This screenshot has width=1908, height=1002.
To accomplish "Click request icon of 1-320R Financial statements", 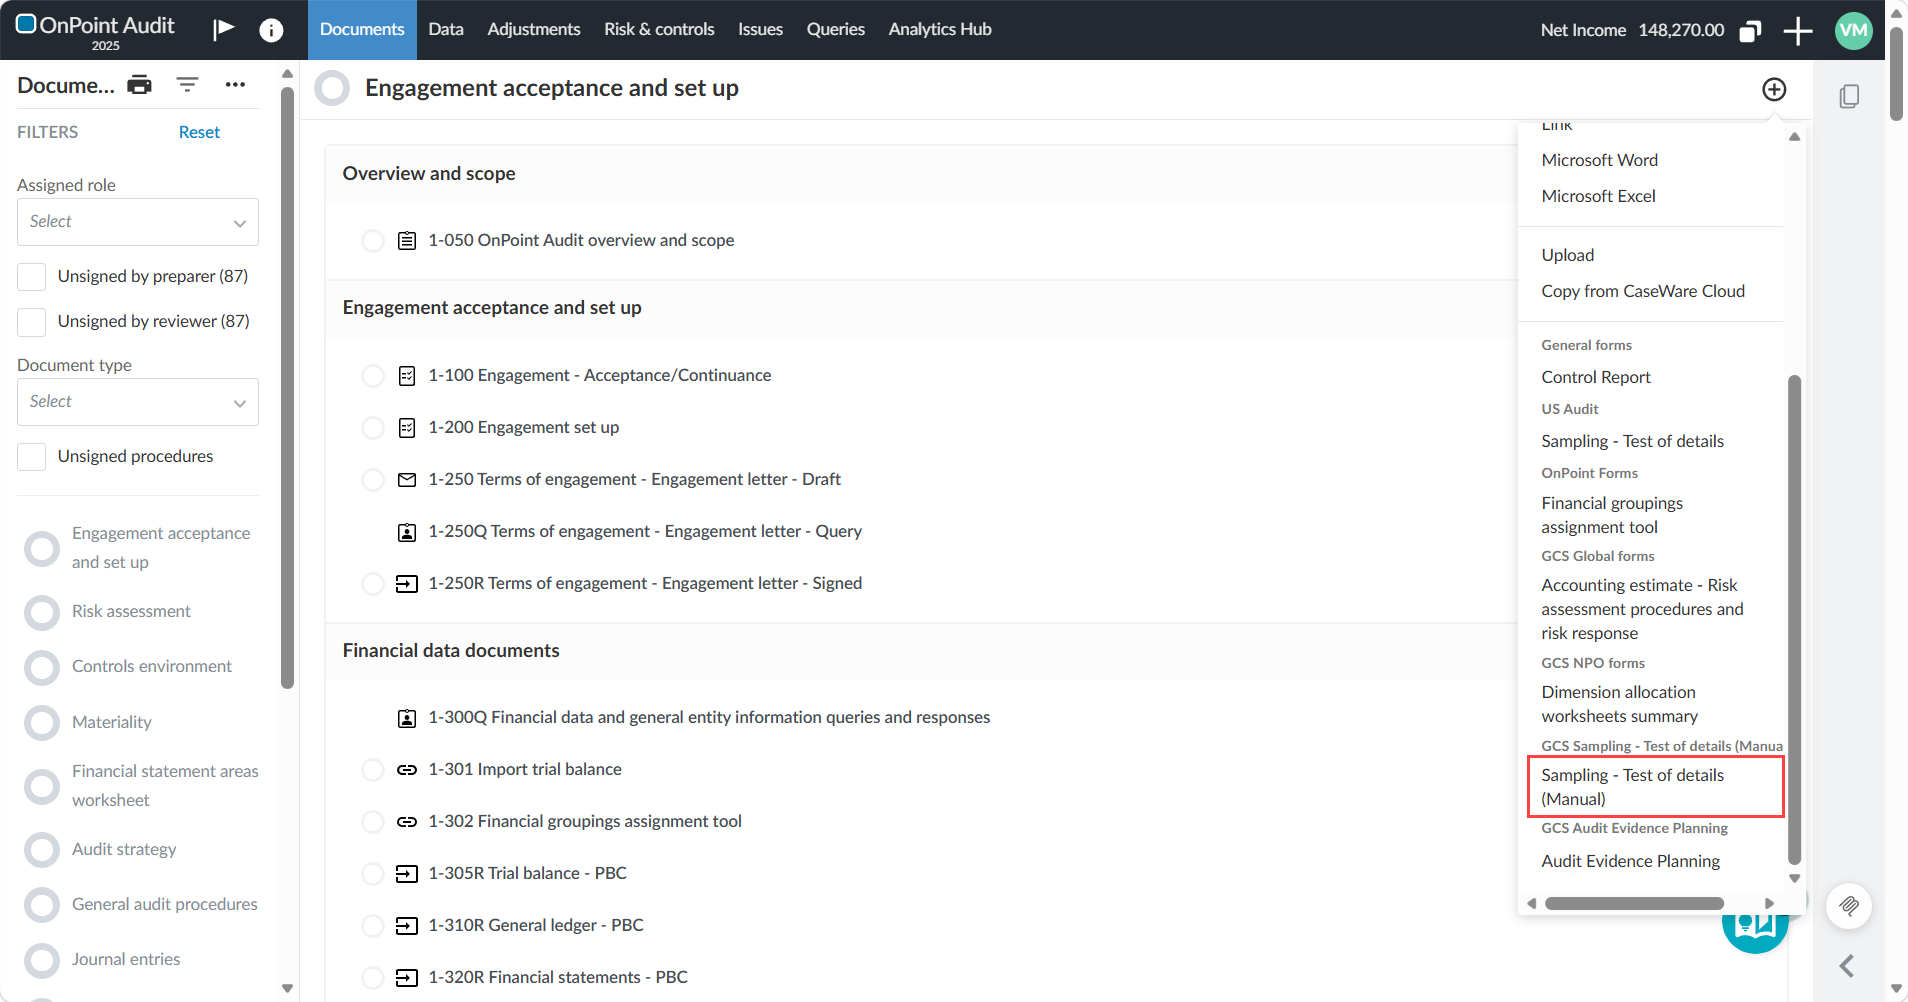I will [x=407, y=978].
